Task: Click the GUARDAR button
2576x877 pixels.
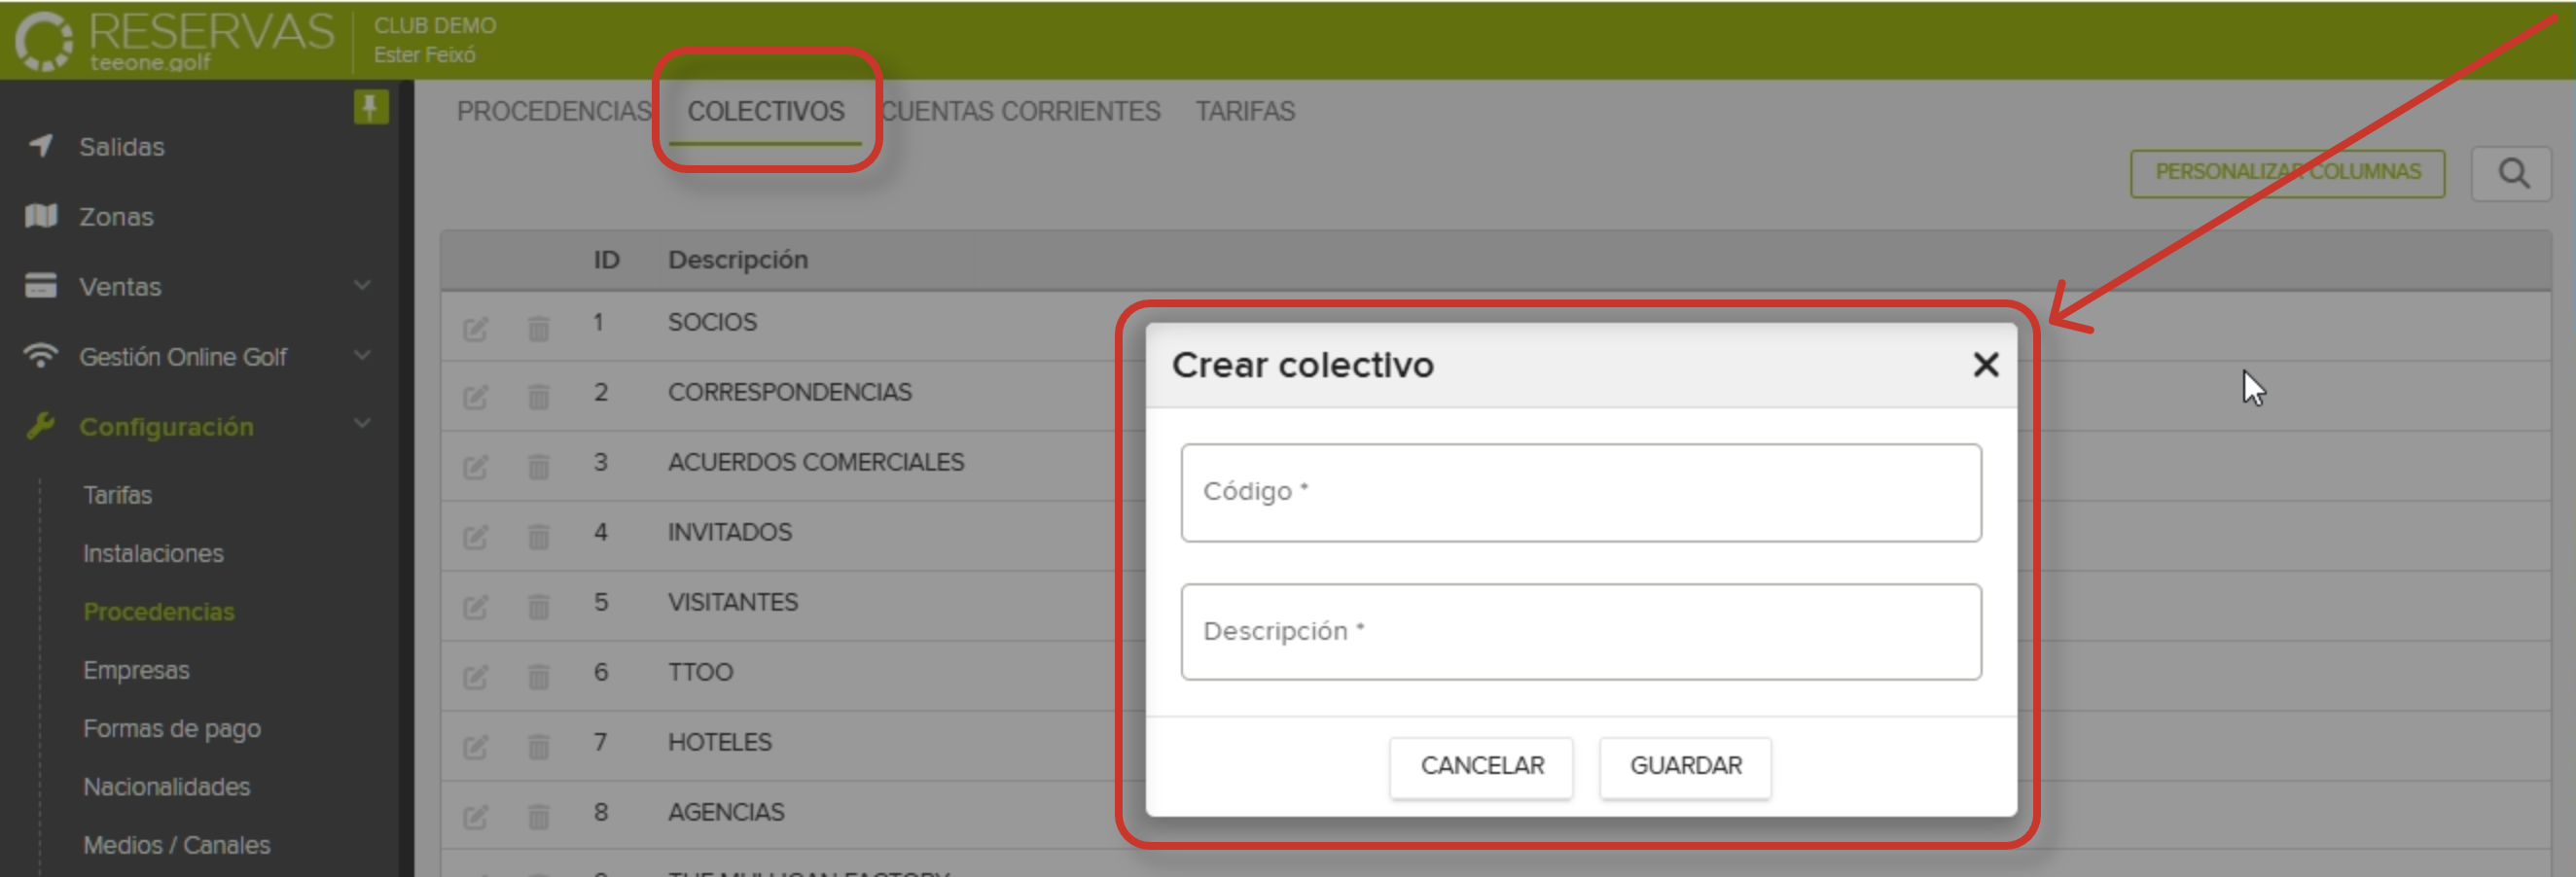Action: [1686, 766]
